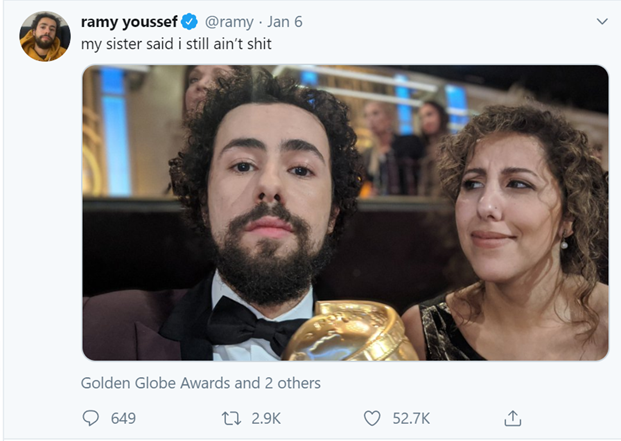The width and height of the screenshot is (621, 441).
Task: Click the 649 replies count
Action: 123,418
